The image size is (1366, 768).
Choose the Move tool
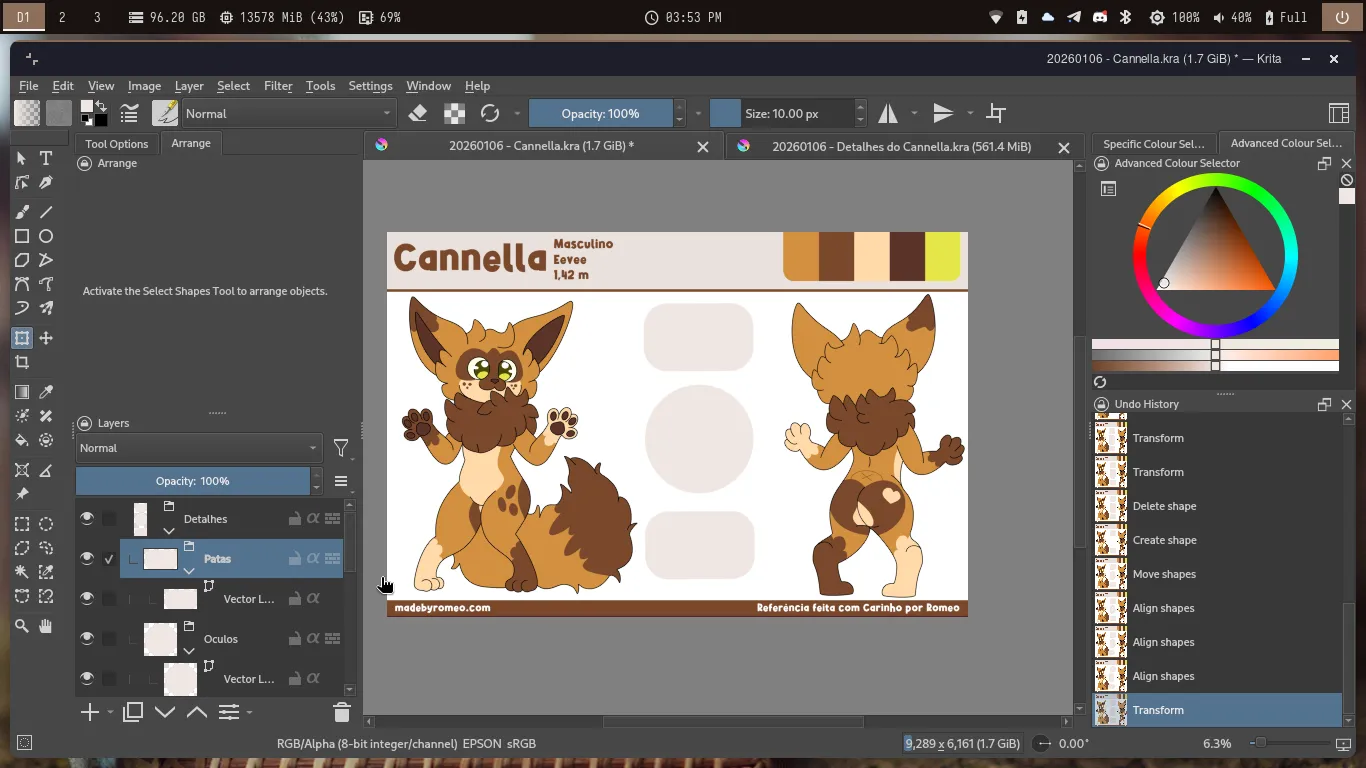click(46, 338)
